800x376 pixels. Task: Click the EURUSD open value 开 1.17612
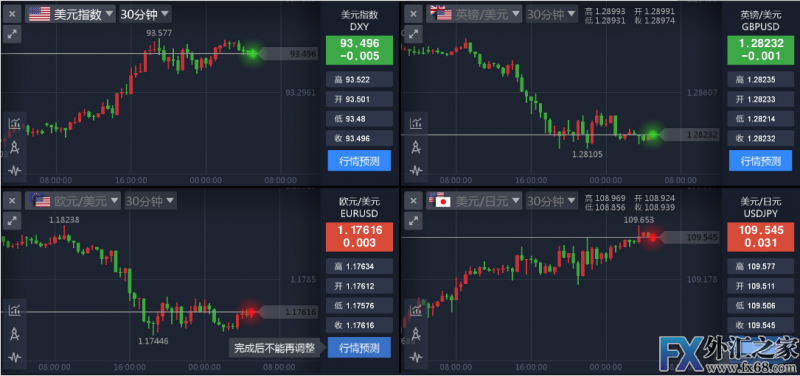[x=359, y=286]
